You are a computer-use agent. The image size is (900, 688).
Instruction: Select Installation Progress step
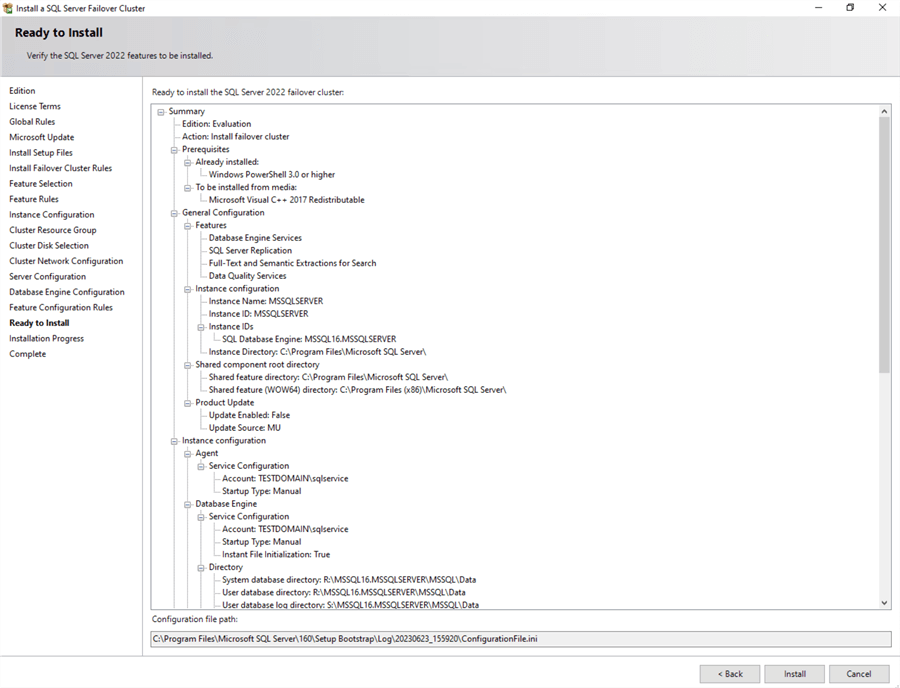click(x=46, y=339)
